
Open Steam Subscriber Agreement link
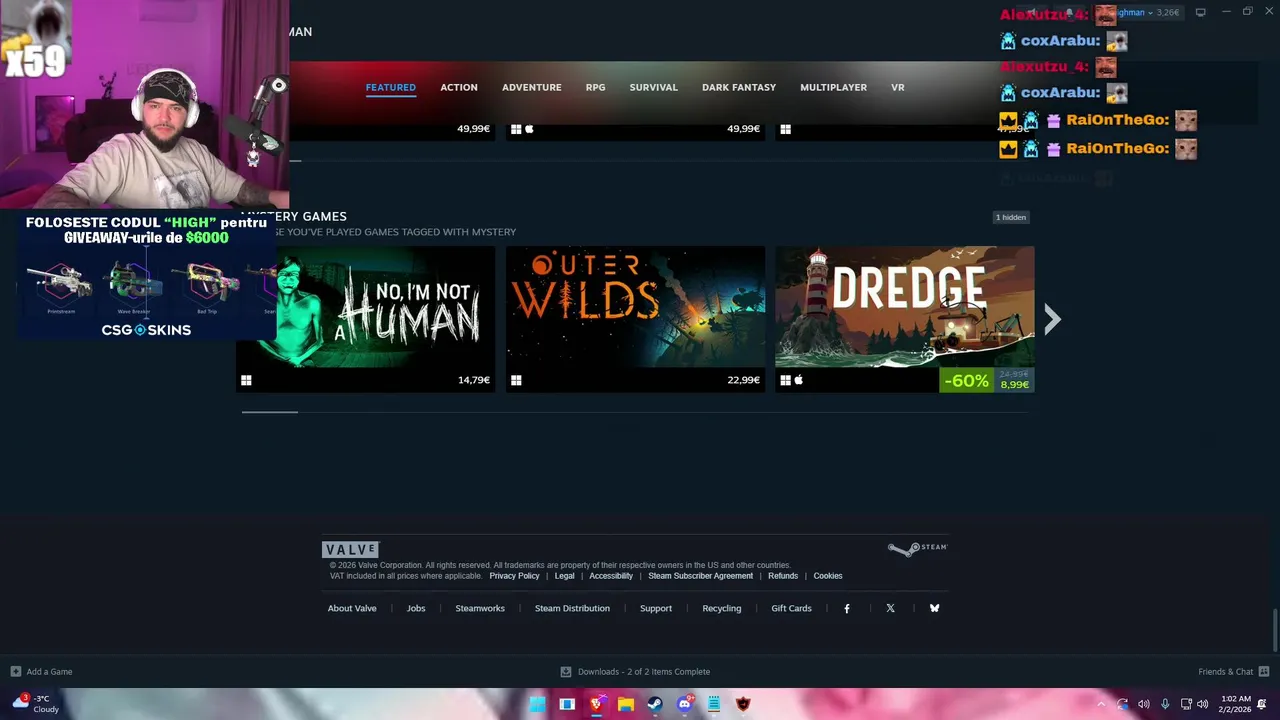[701, 576]
